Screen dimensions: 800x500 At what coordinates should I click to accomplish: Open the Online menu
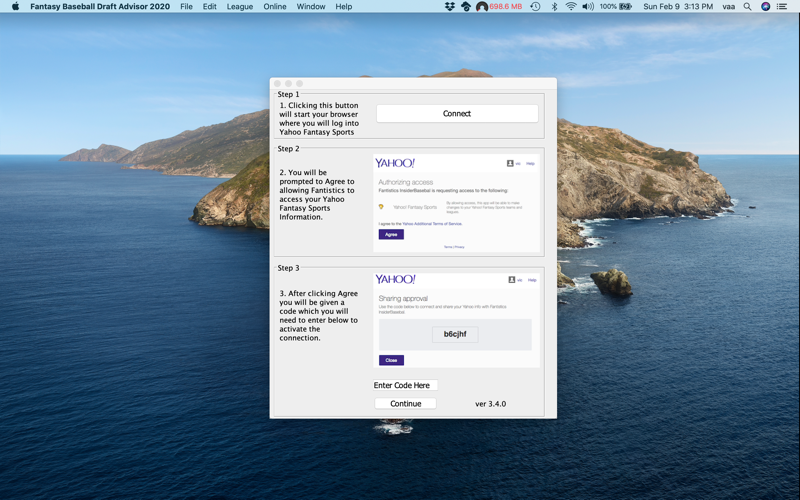point(274,7)
